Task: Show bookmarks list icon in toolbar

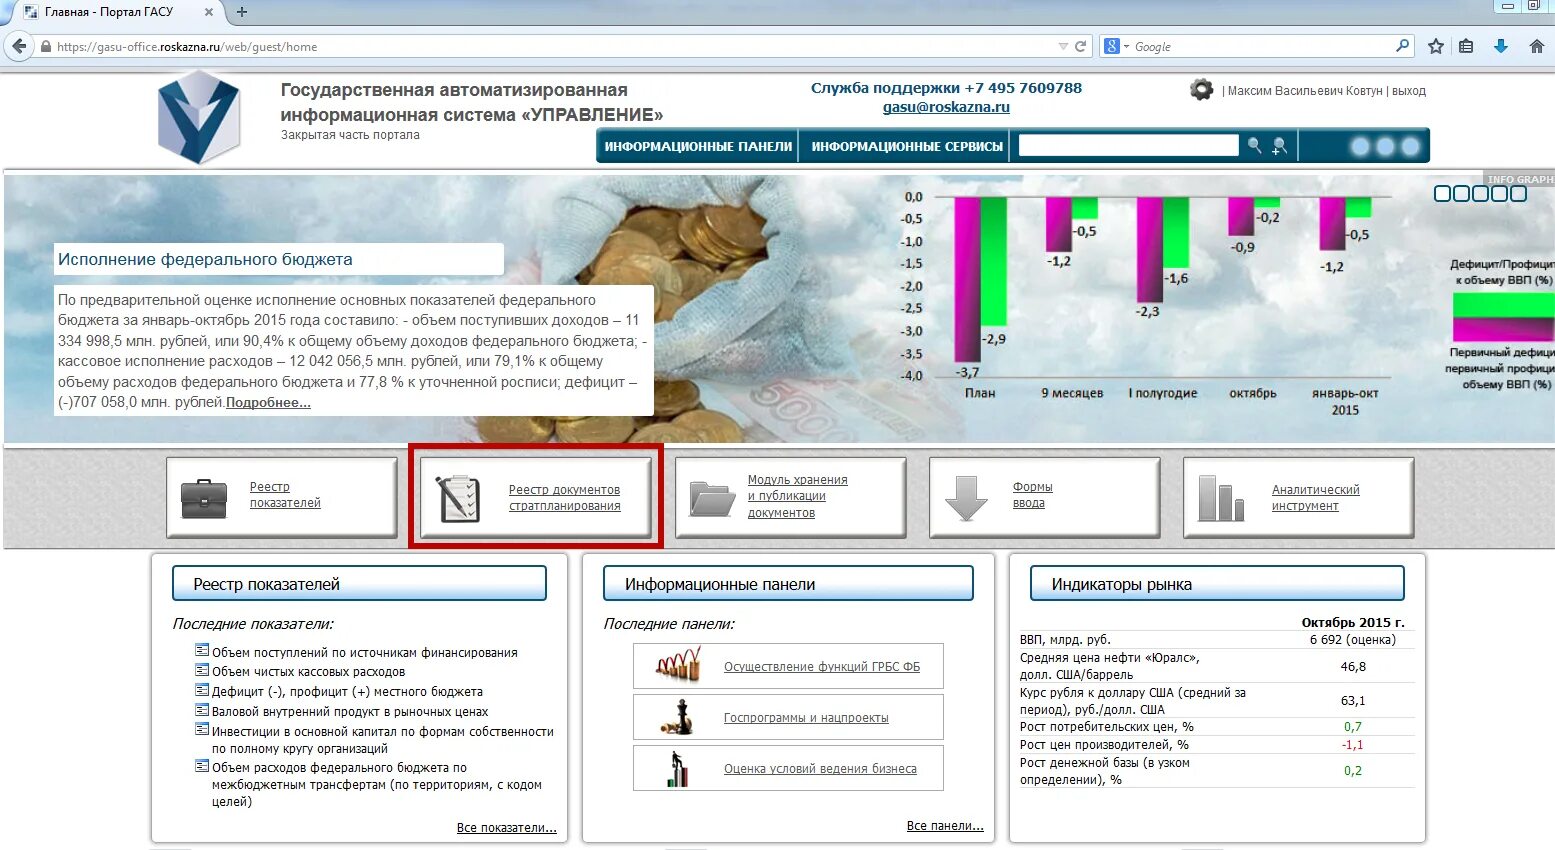Action: pyautogui.click(x=1466, y=46)
